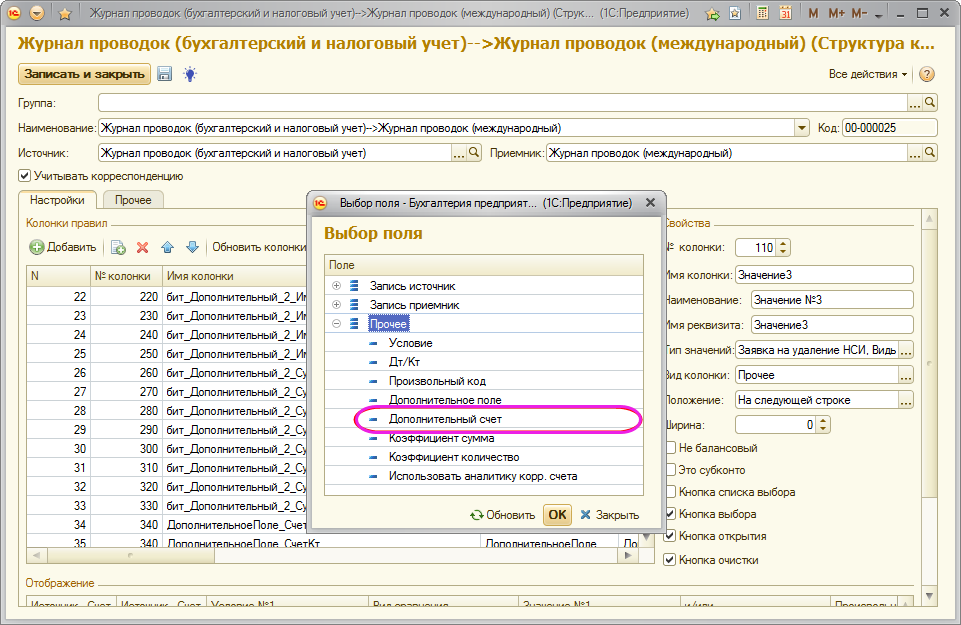Confirm selection with the OK button
Viewport: 961px width, 625px height.
coord(557,515)
